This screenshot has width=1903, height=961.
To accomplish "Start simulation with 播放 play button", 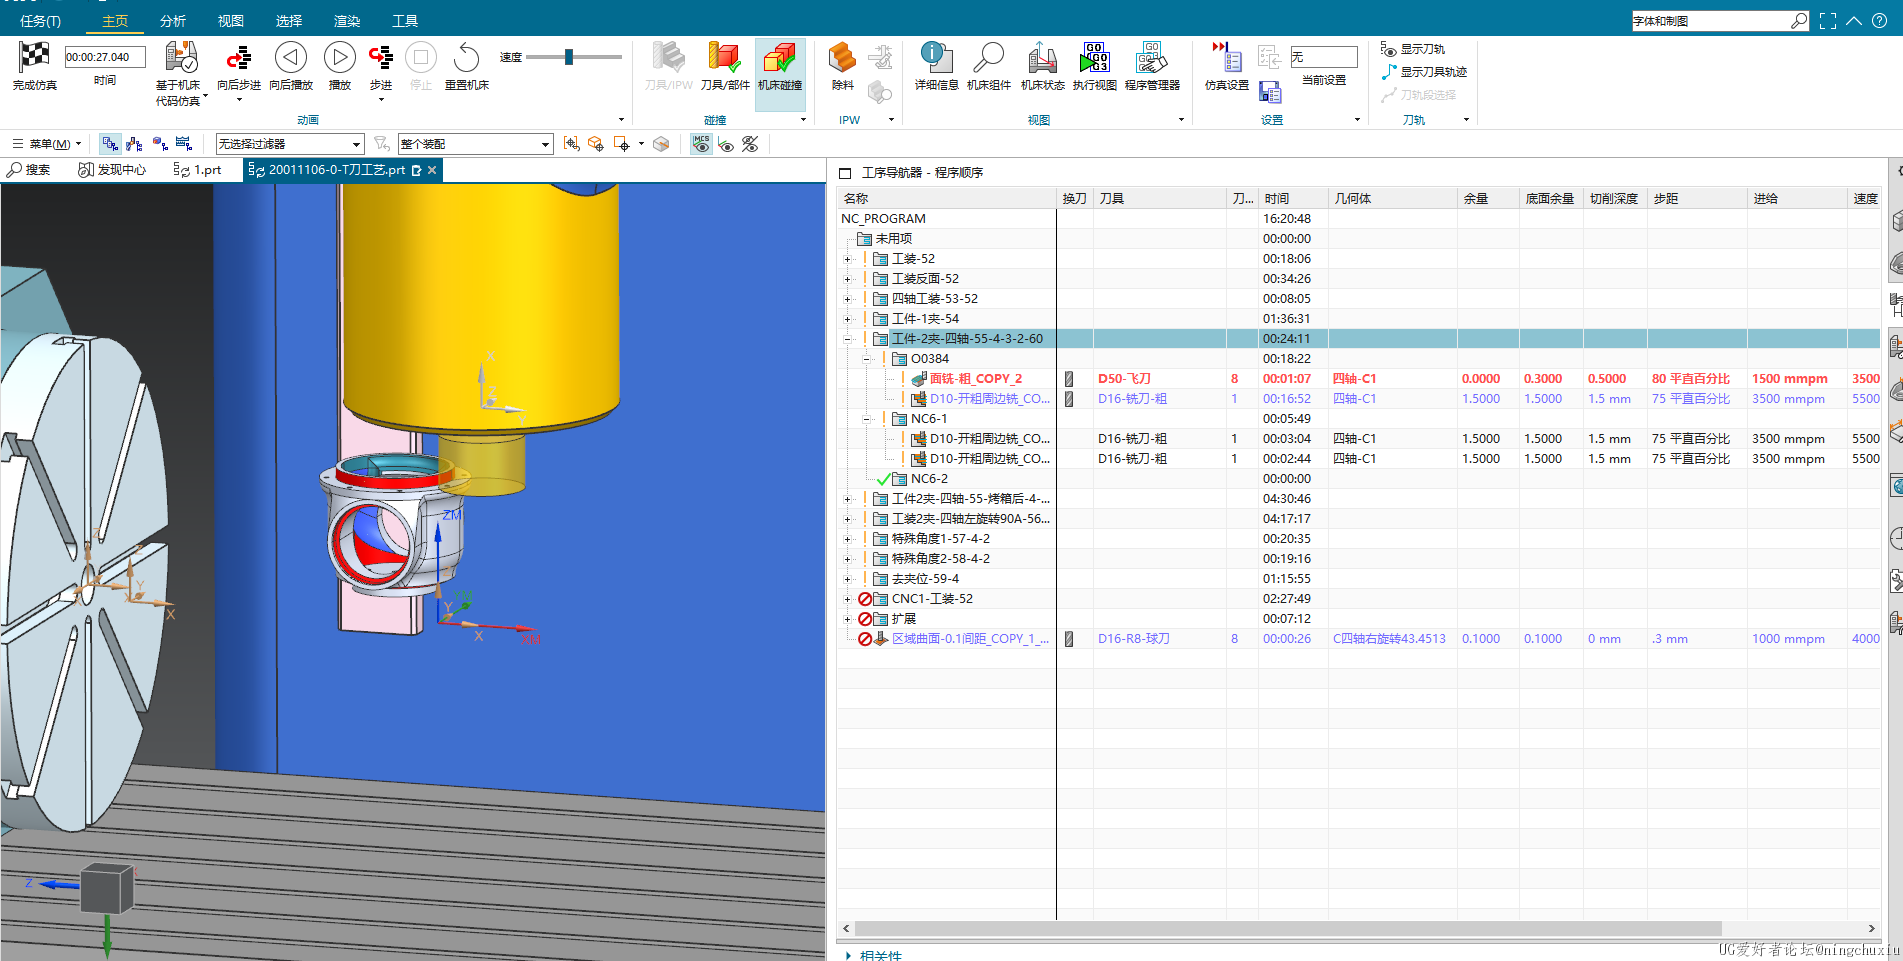I will coord(340,57).
